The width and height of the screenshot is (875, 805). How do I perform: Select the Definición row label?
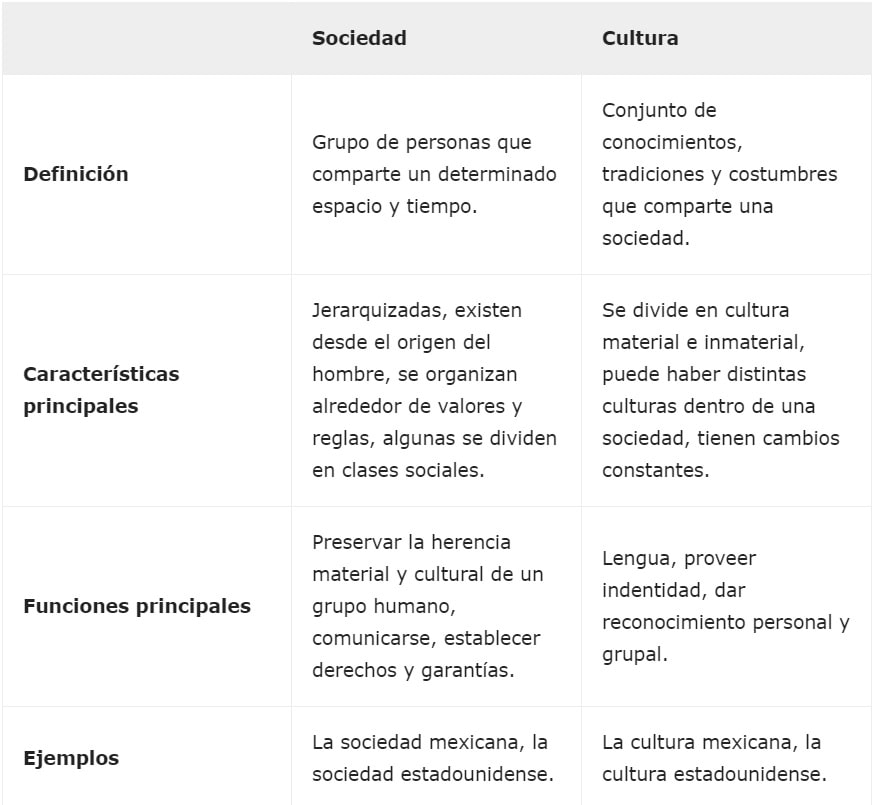[76, 174]
